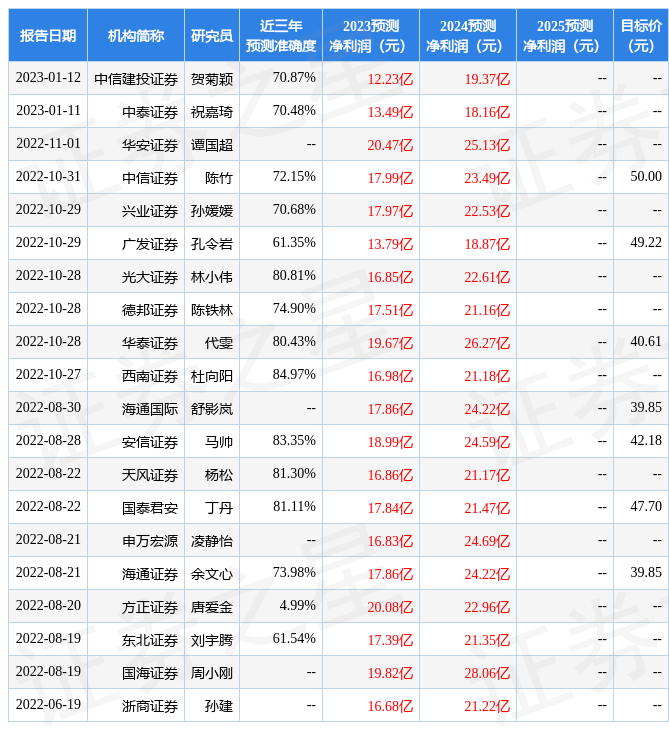Click the 研究员 column header
The height and width of the screenshot is (730, 669).
[x=212, y=36]
